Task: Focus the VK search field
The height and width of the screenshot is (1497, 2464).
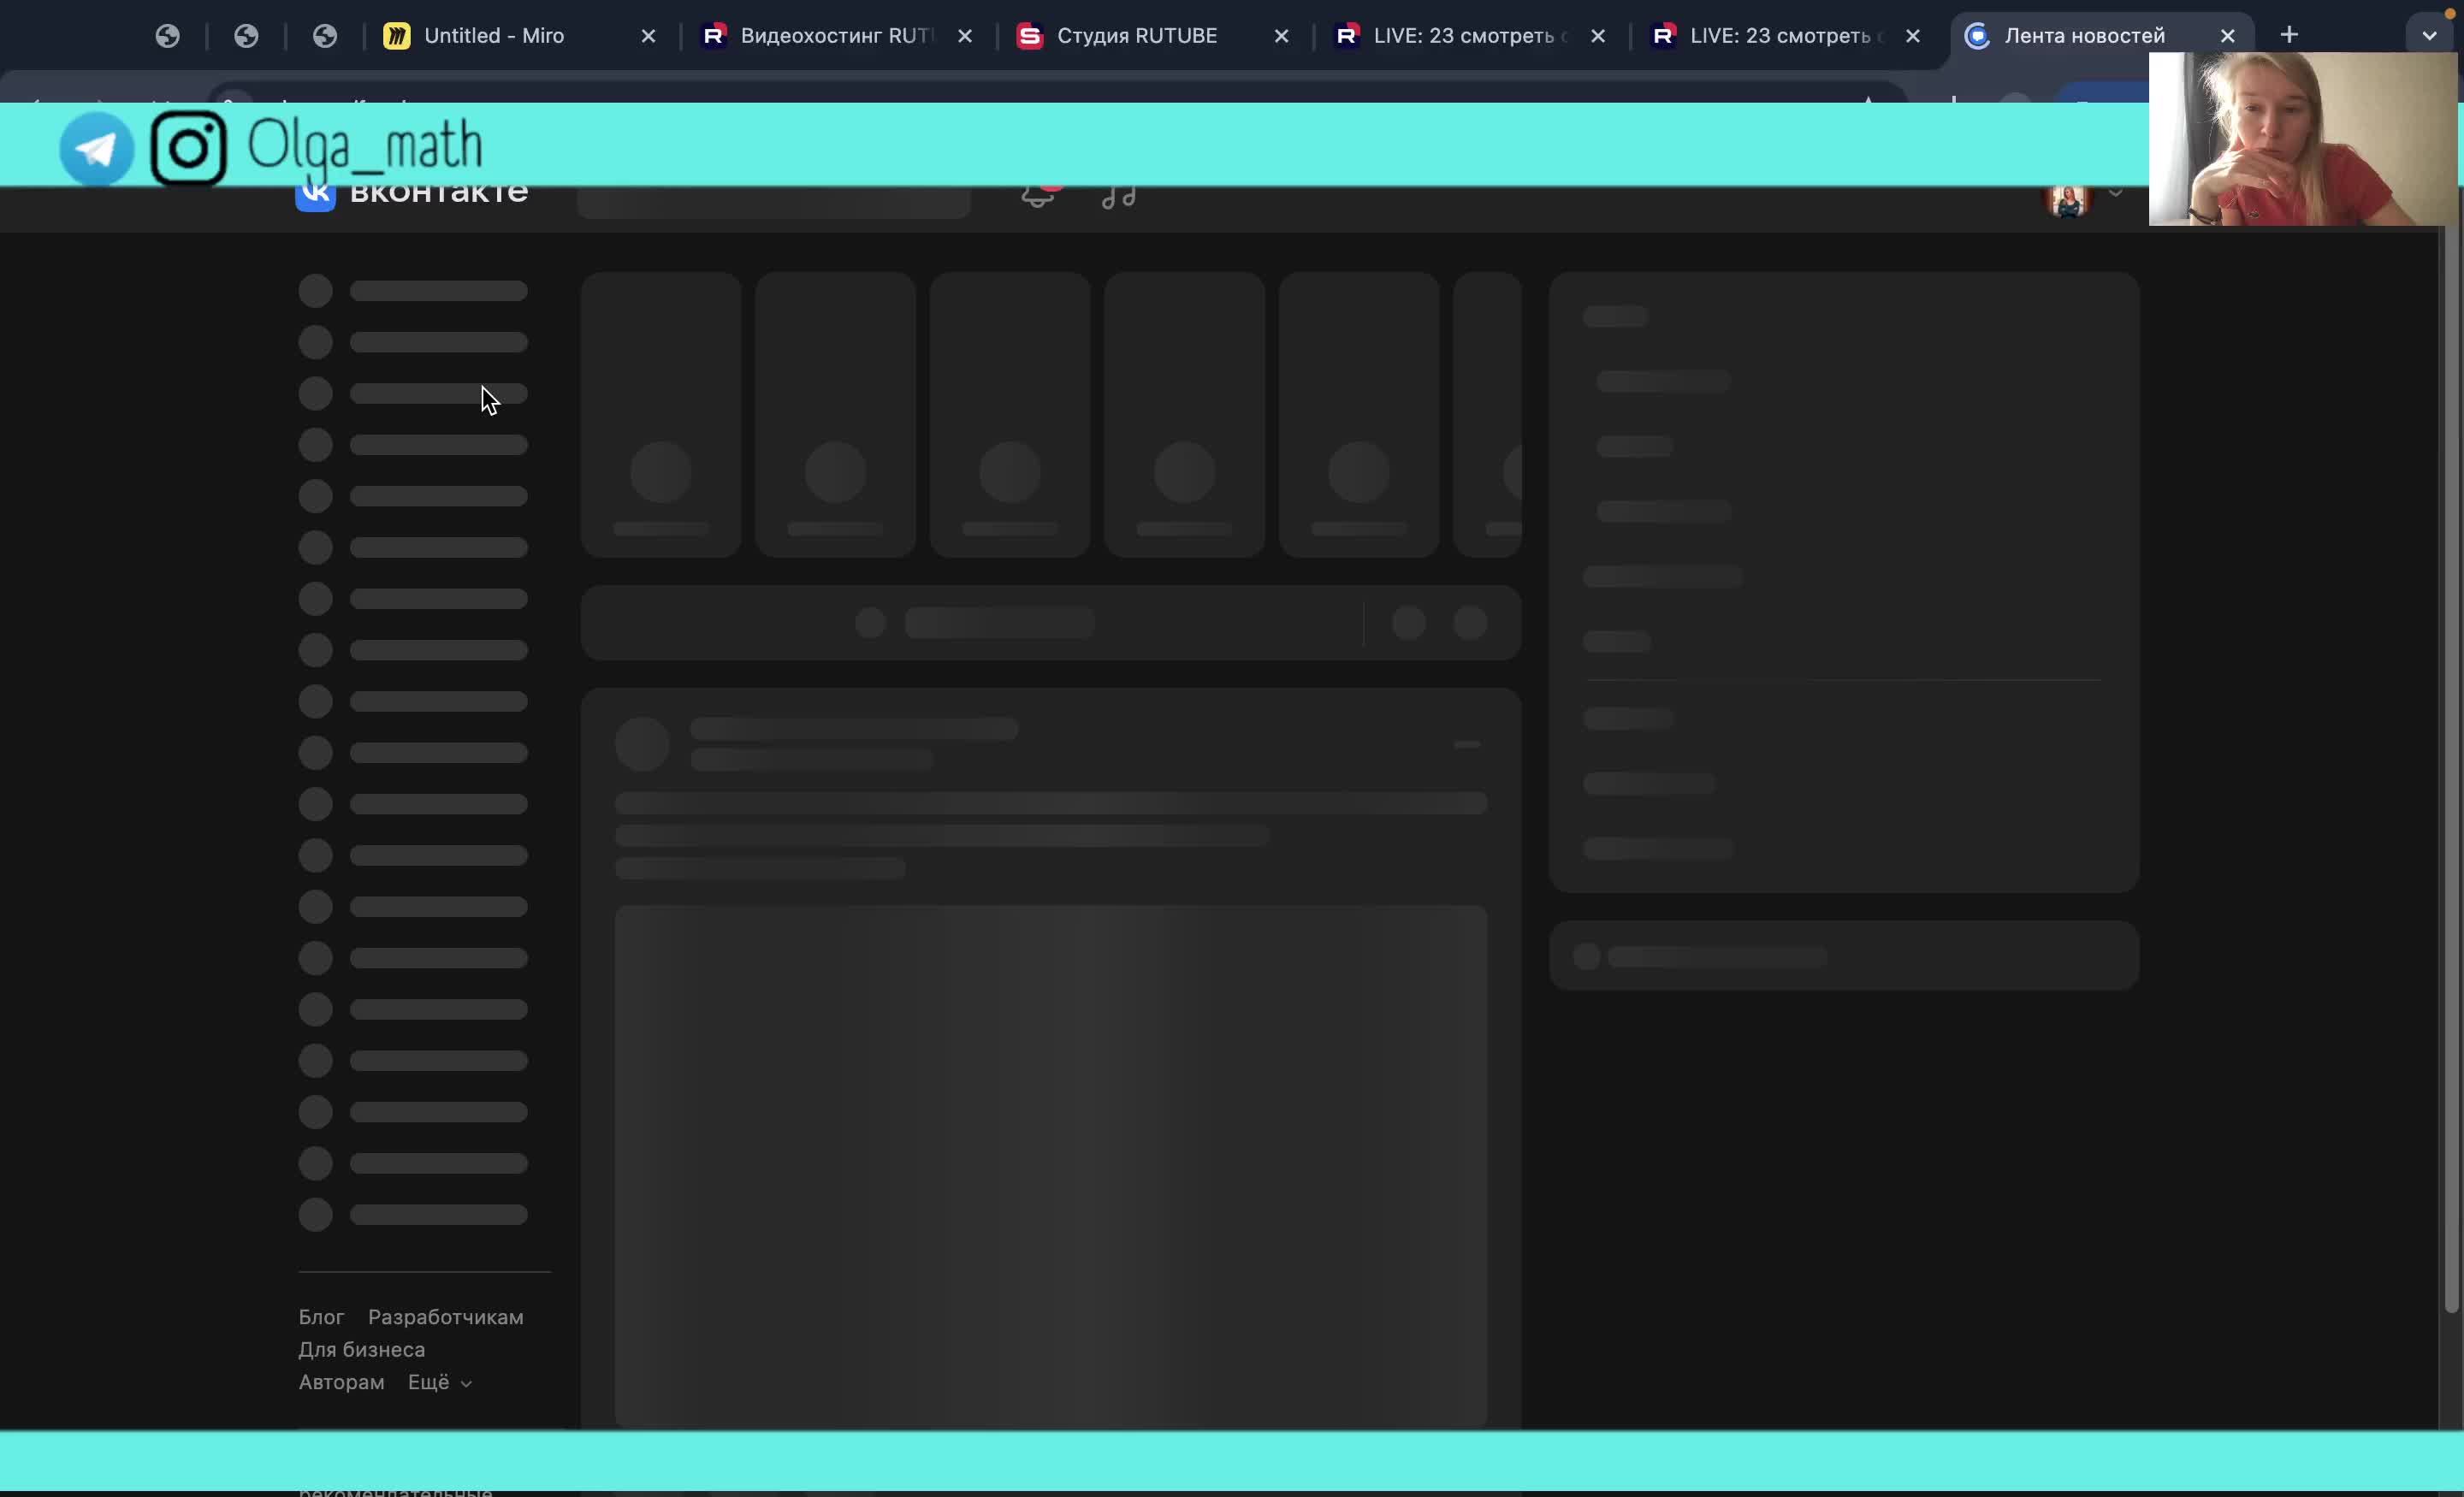Action: 773,201
